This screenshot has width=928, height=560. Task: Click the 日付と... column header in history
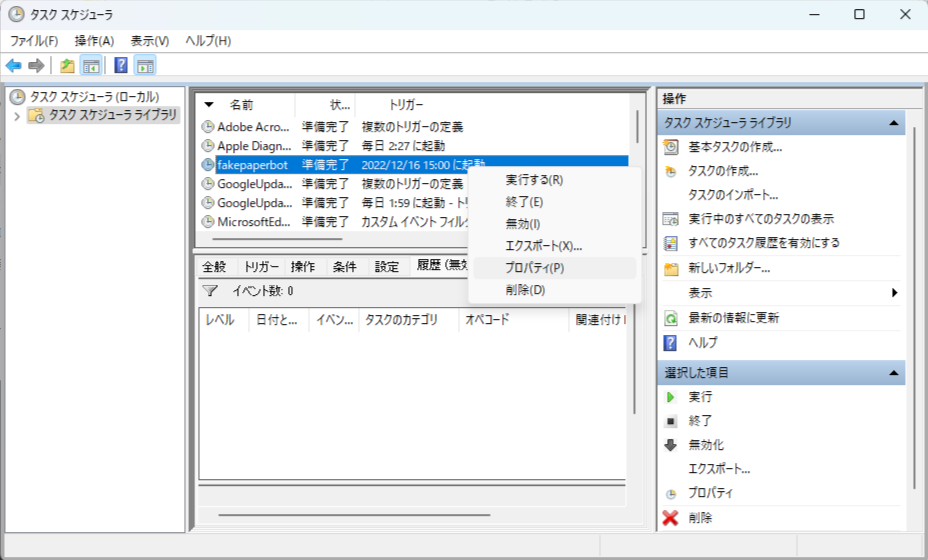(277, 320)
